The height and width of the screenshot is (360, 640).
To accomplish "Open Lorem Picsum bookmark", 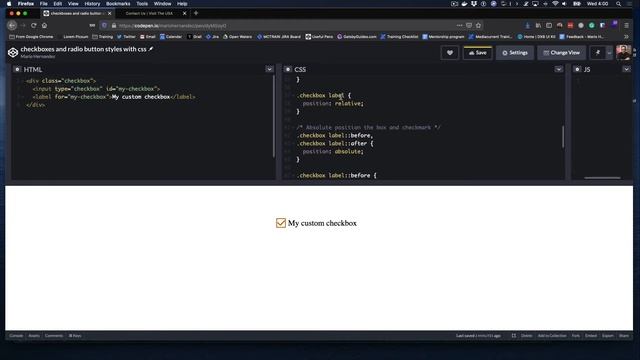I will pyautogui.click(x=73, y=37).
